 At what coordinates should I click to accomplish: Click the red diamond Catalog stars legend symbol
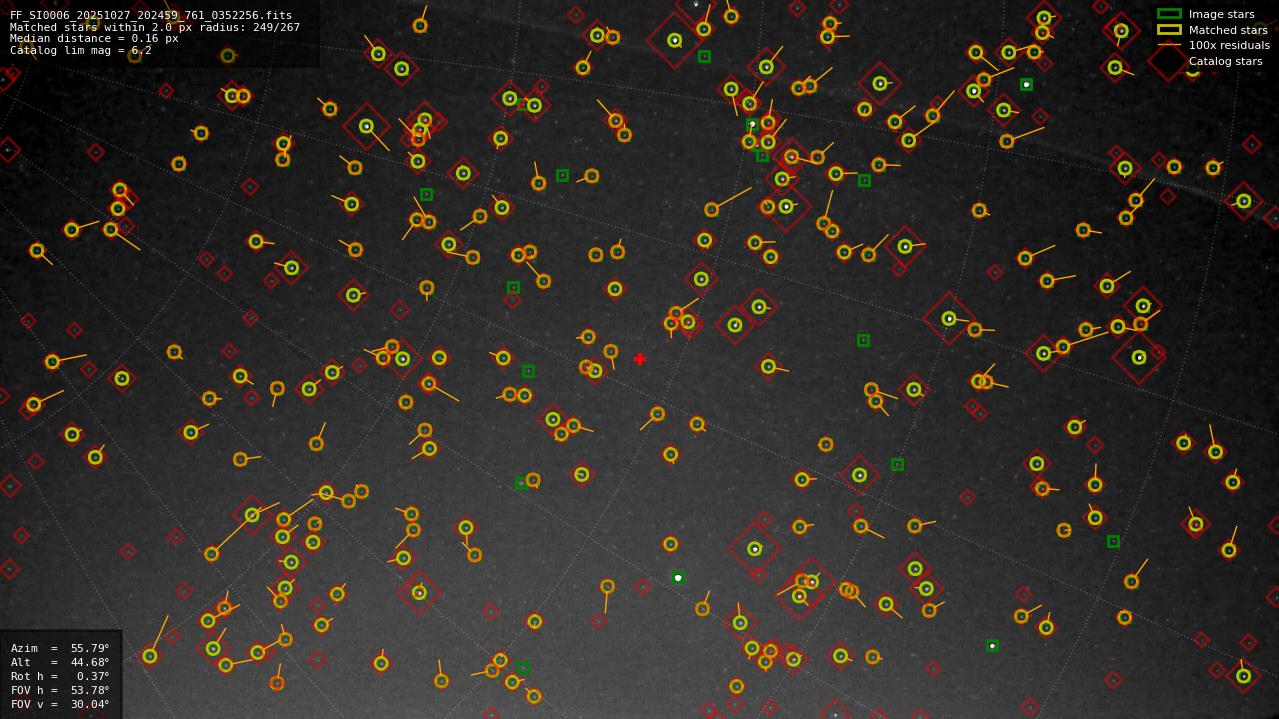pos(1169,61)
